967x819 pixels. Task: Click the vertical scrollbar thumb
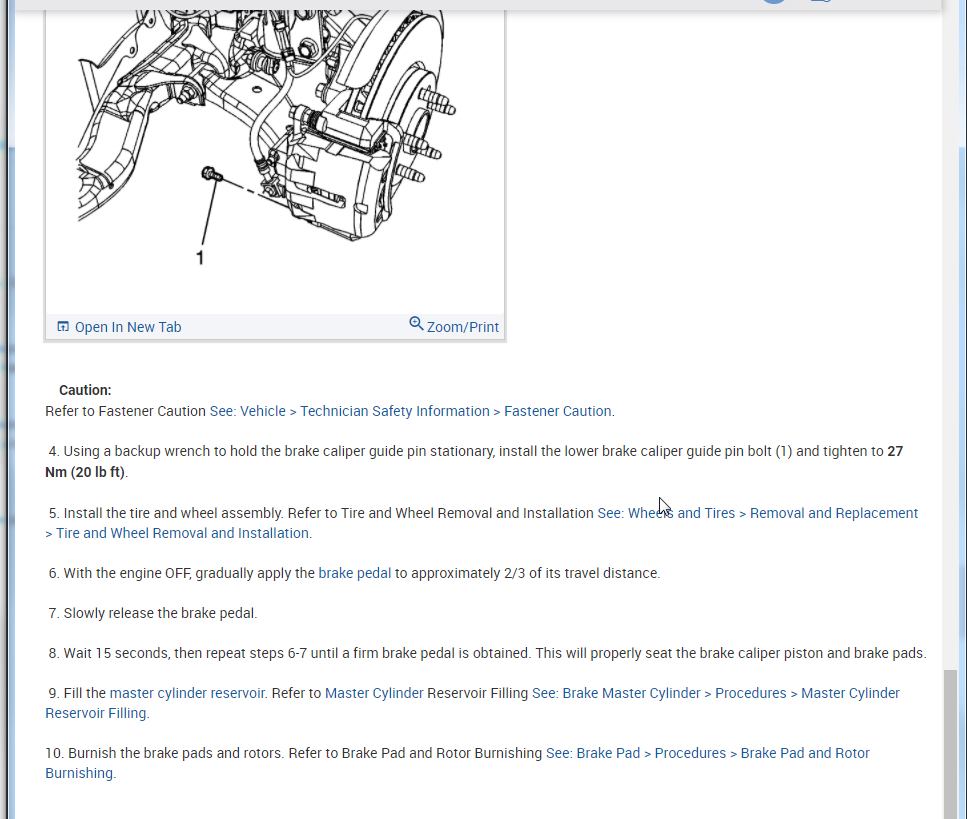click(950, 740)
